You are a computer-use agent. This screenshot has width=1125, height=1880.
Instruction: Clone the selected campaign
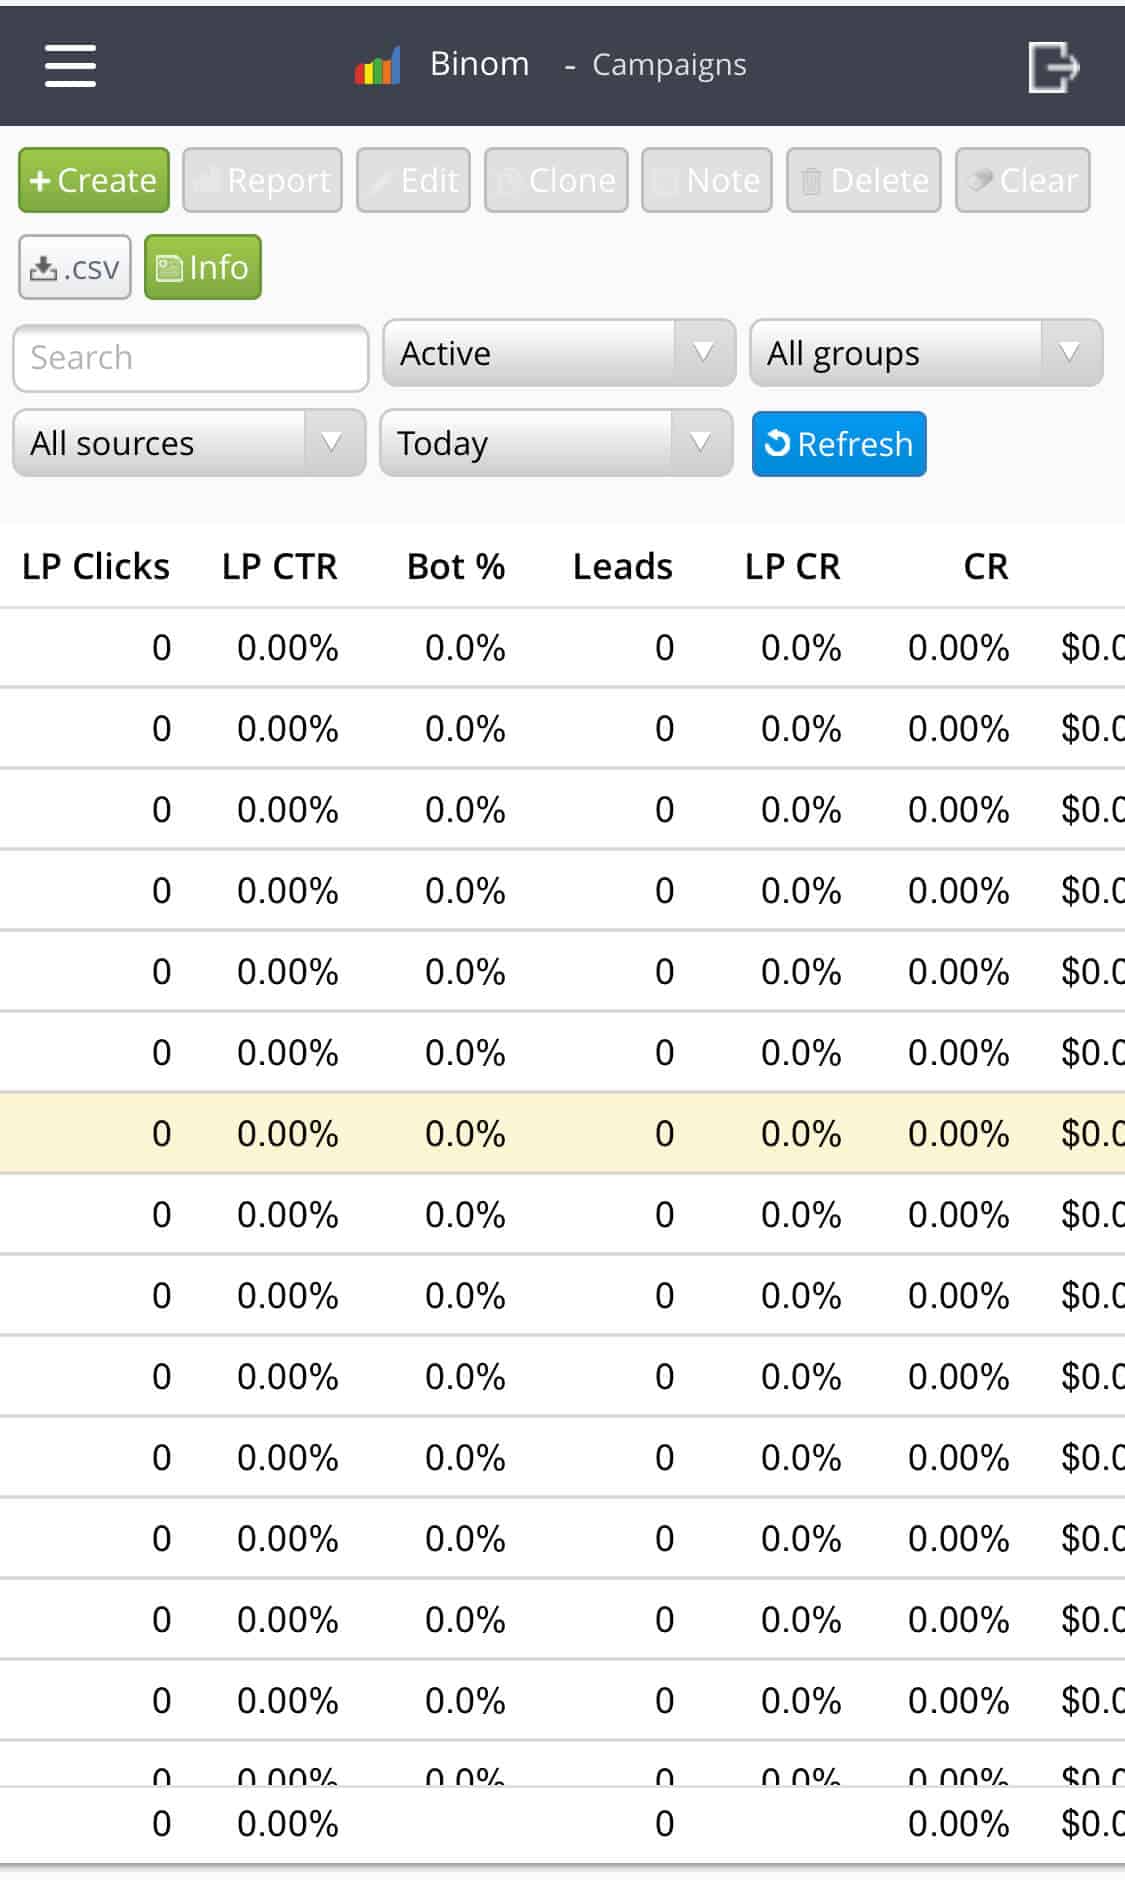click(556, 181)
